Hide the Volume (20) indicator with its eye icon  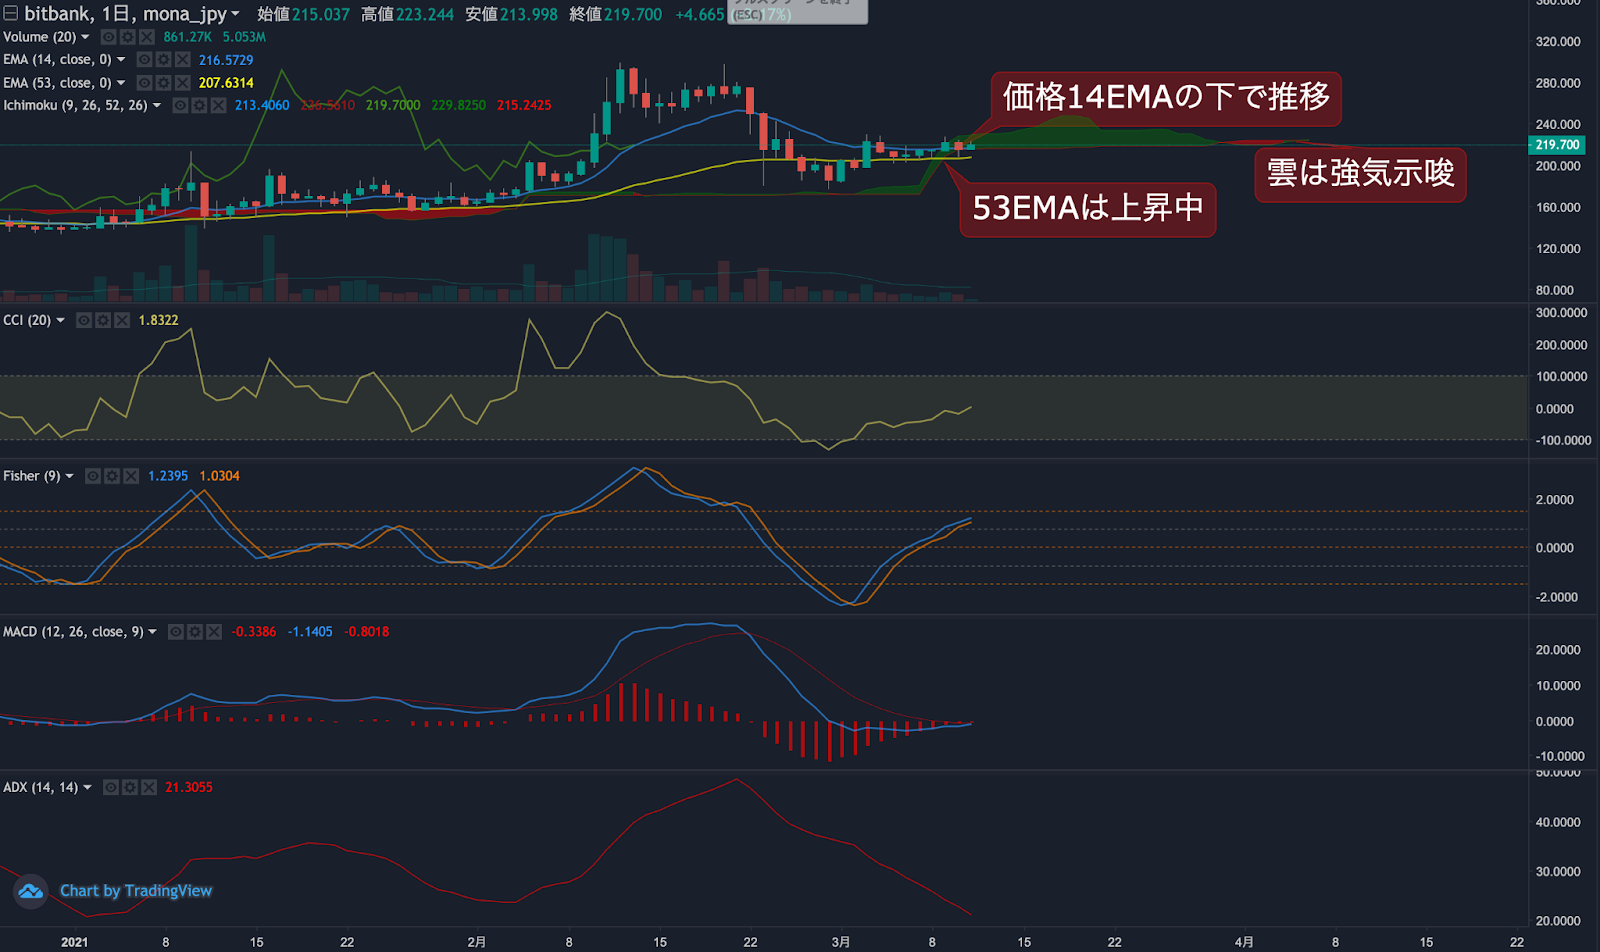coord(109,37)
